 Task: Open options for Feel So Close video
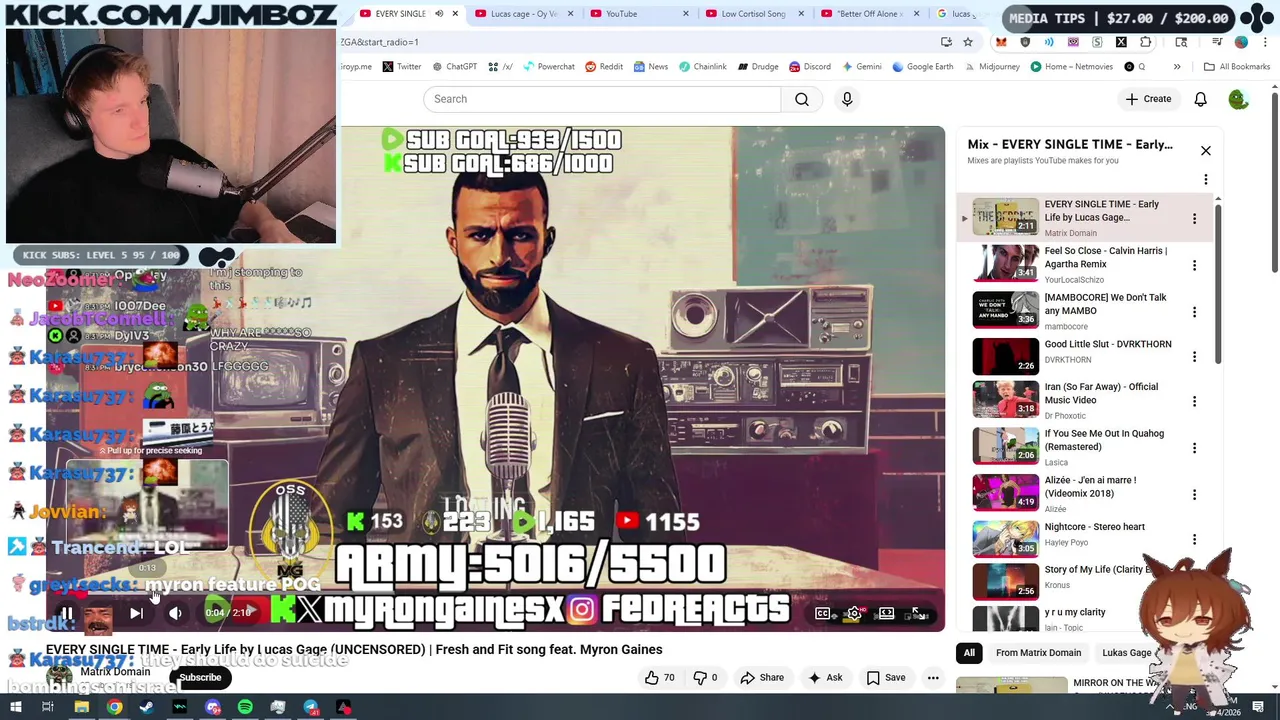click(1194, 265)
